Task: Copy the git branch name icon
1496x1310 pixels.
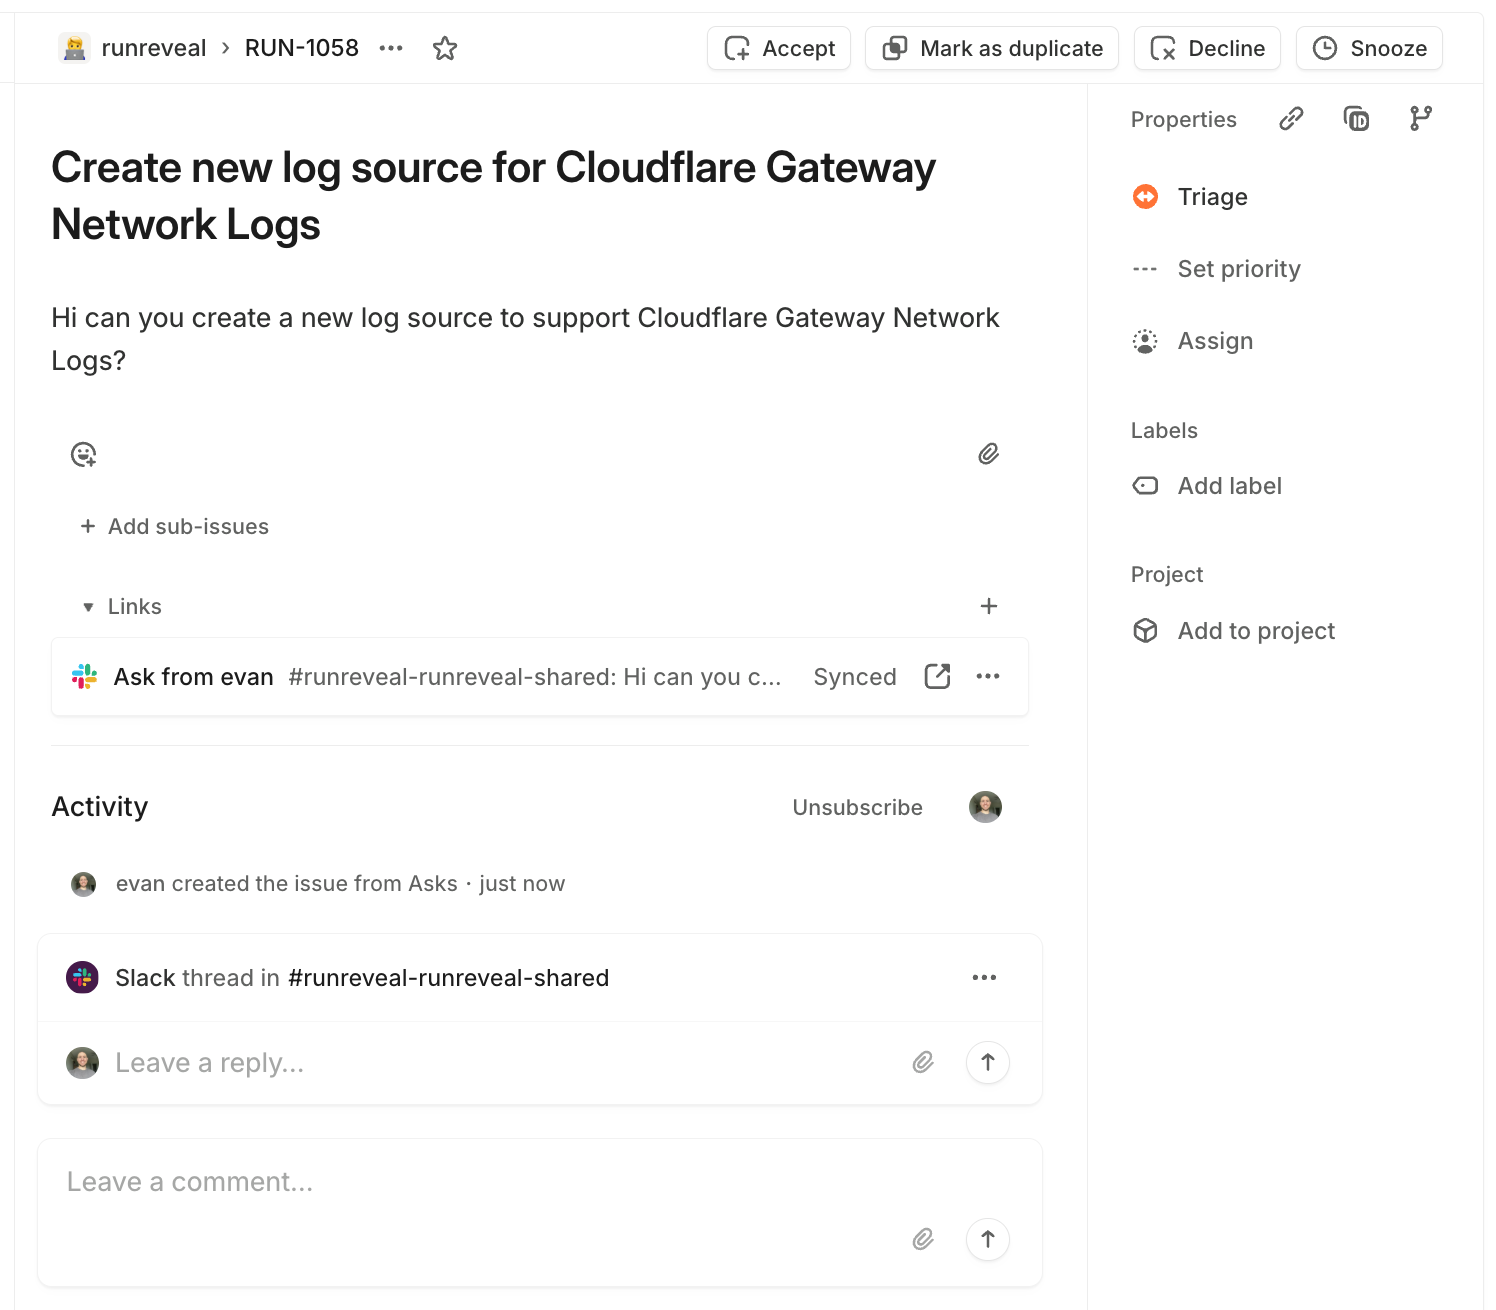Action: click(x=1420, y=119)
